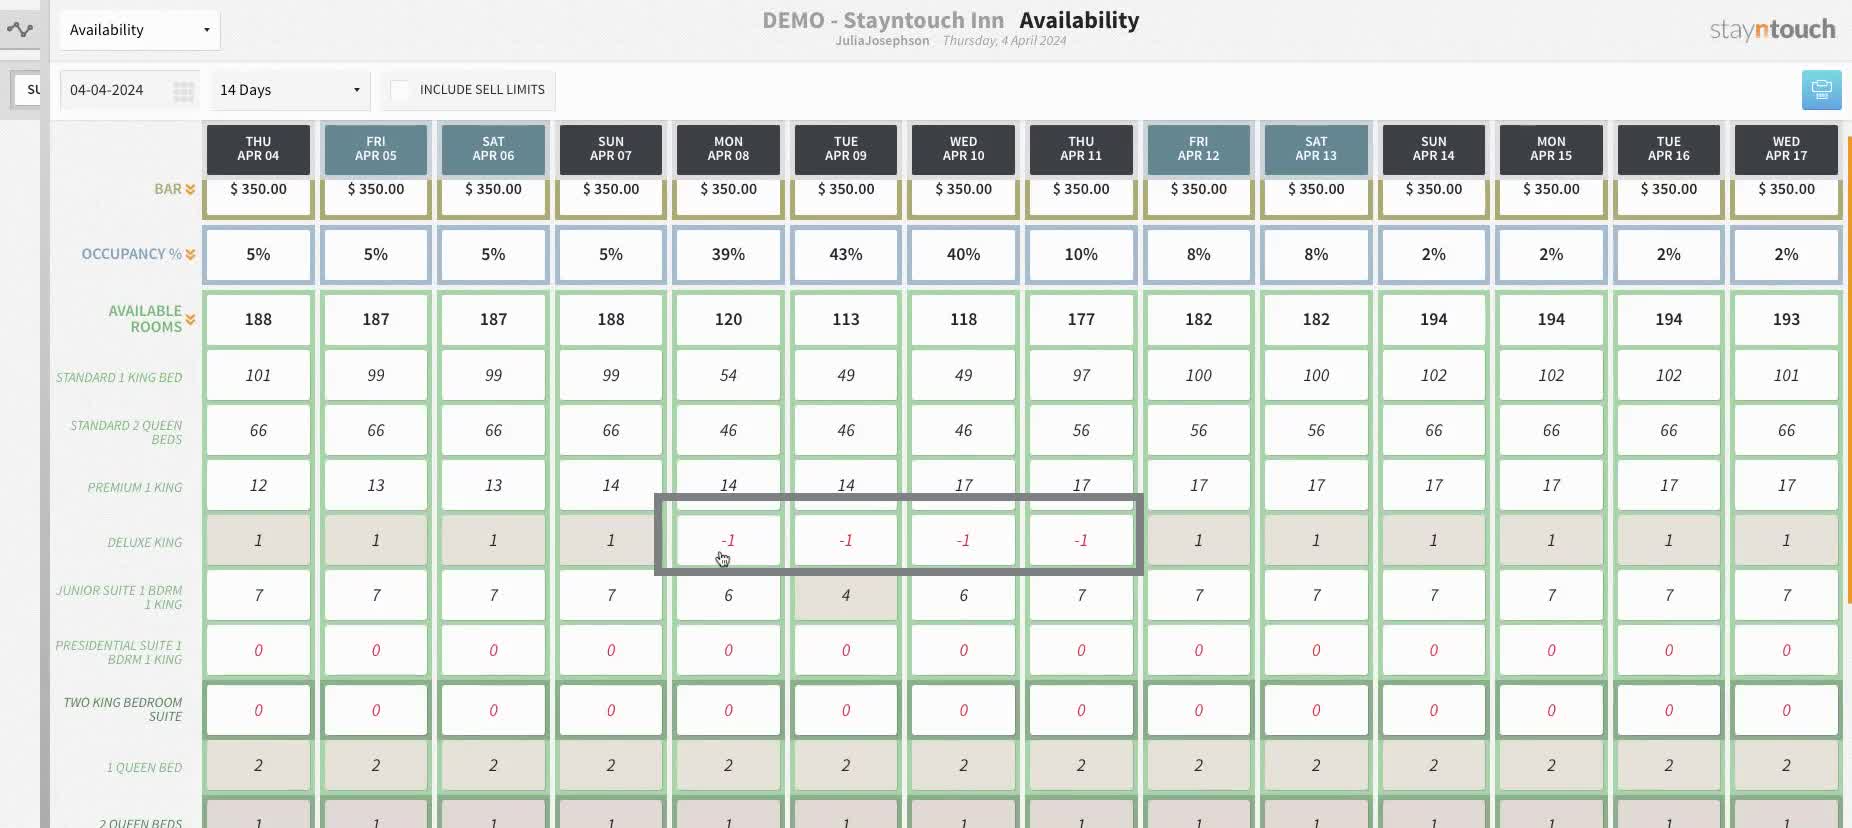Click the 10% occupancy cell for Apr 11
This screenshot has width=1852, height=828.
coord(1081,254)
